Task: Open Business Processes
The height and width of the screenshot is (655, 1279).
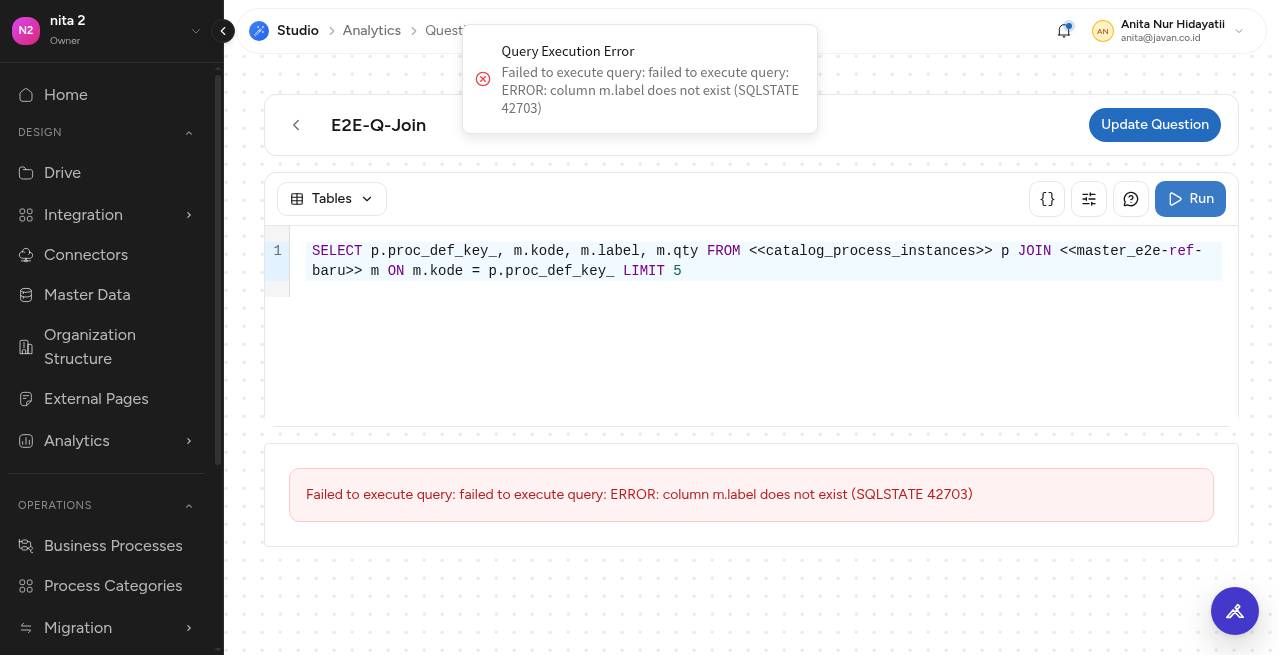Action: tap(112, 546)
